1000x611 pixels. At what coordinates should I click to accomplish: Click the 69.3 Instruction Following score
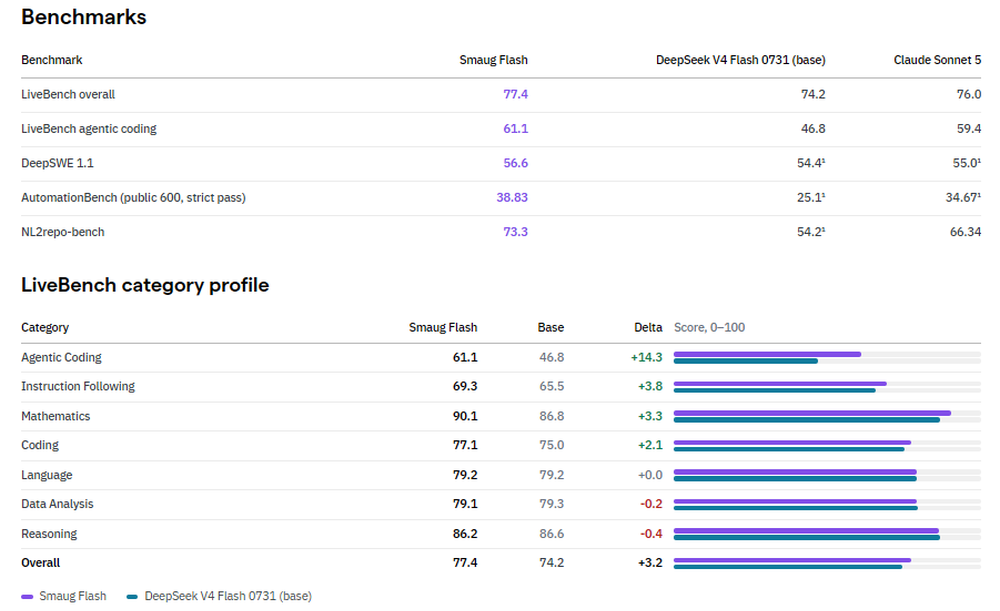point(465,386)
